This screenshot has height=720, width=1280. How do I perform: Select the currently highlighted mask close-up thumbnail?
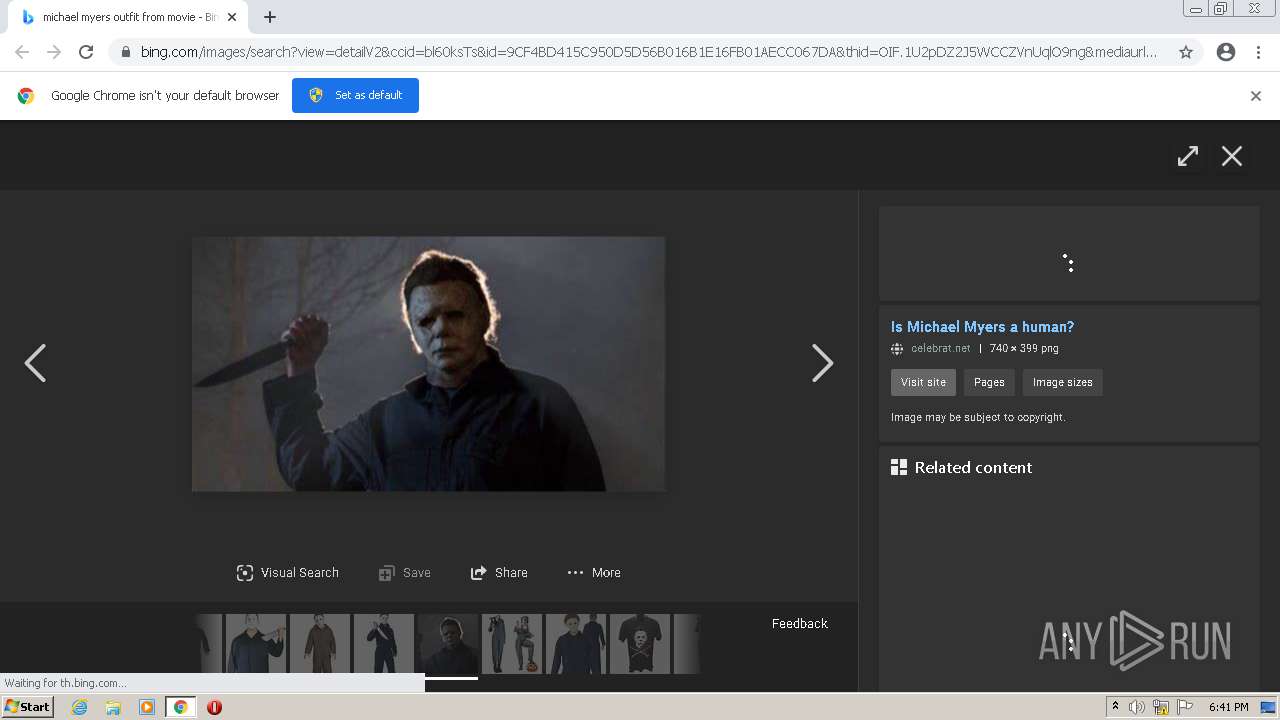[x=448, y=644]
